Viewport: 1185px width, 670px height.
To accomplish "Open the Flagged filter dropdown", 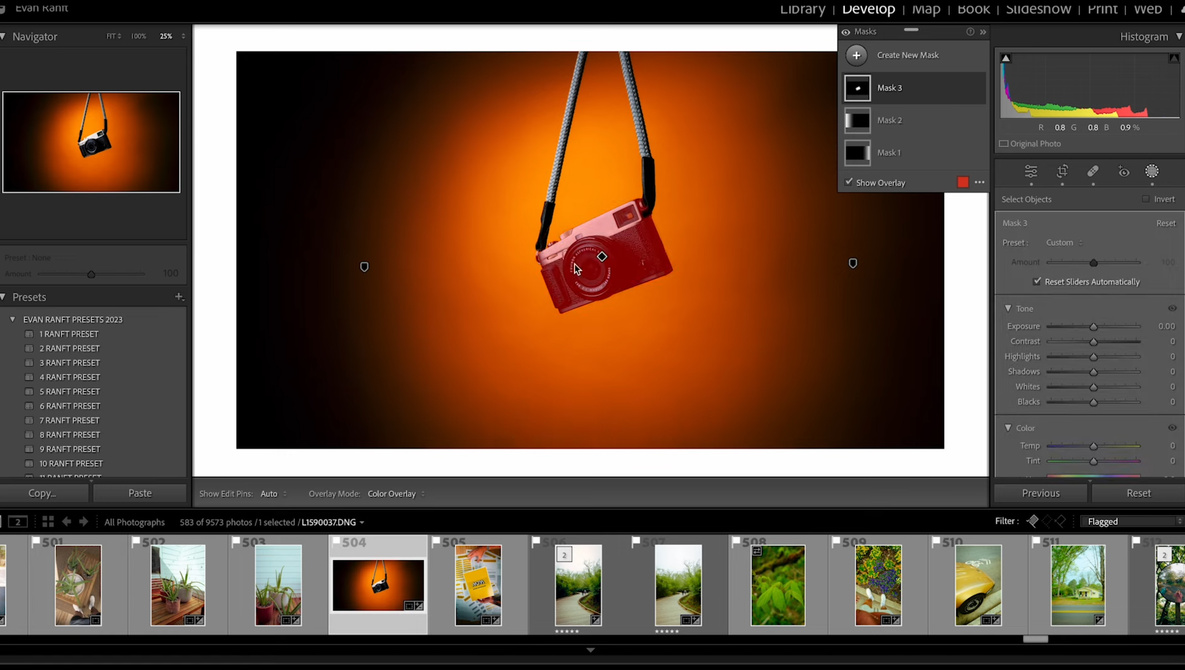I will tap(1133, 522).
